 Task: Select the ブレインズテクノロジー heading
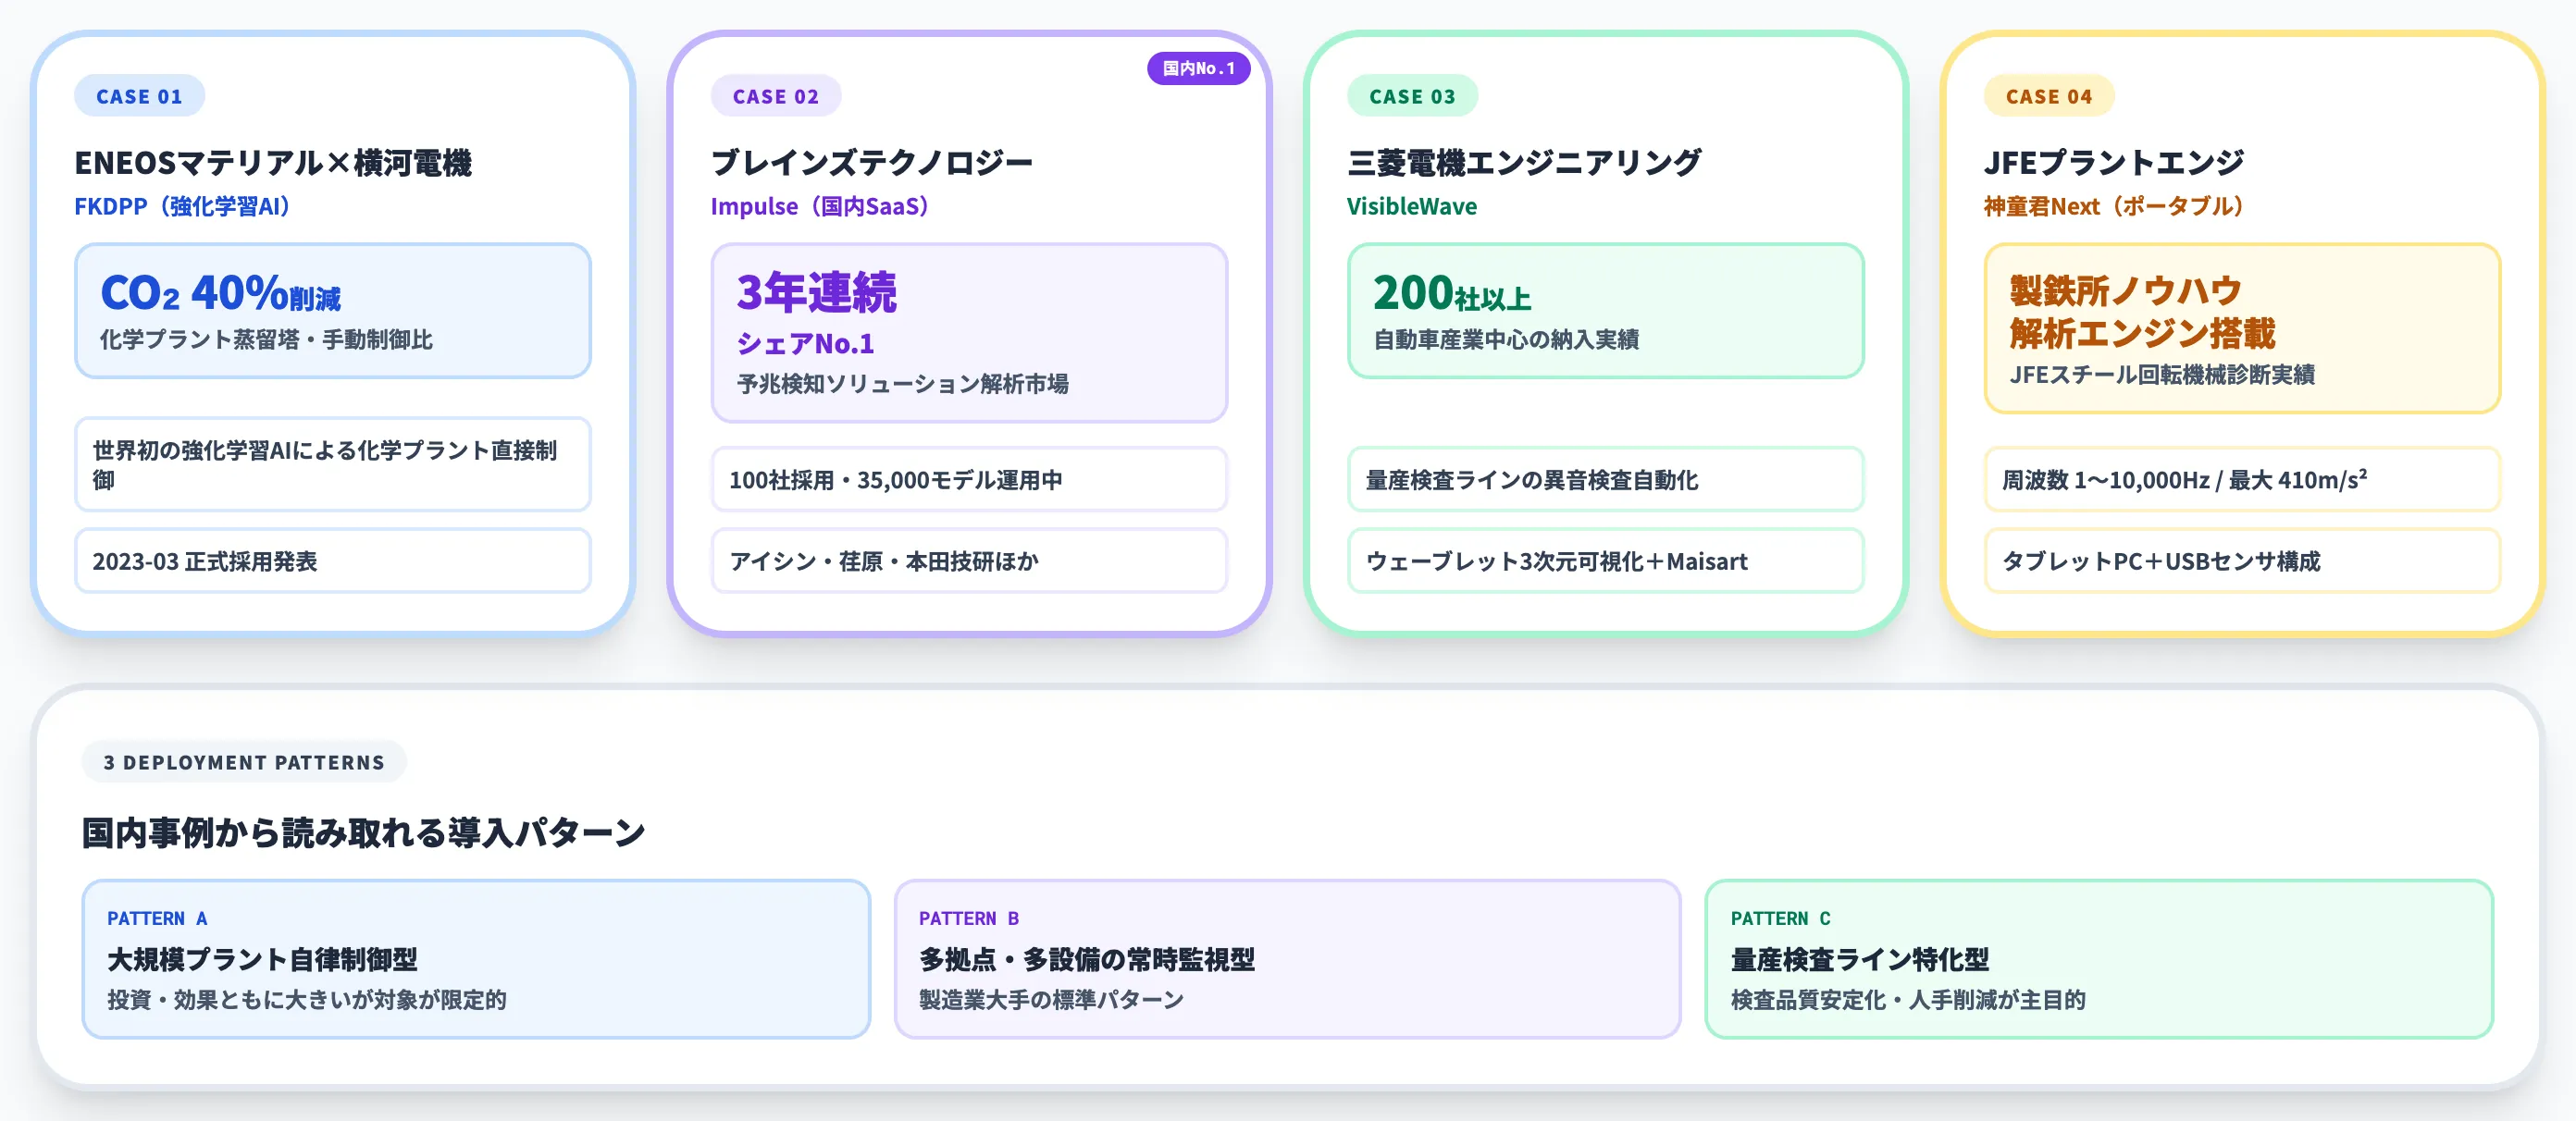pyautogui.click(x=871, y=162)
